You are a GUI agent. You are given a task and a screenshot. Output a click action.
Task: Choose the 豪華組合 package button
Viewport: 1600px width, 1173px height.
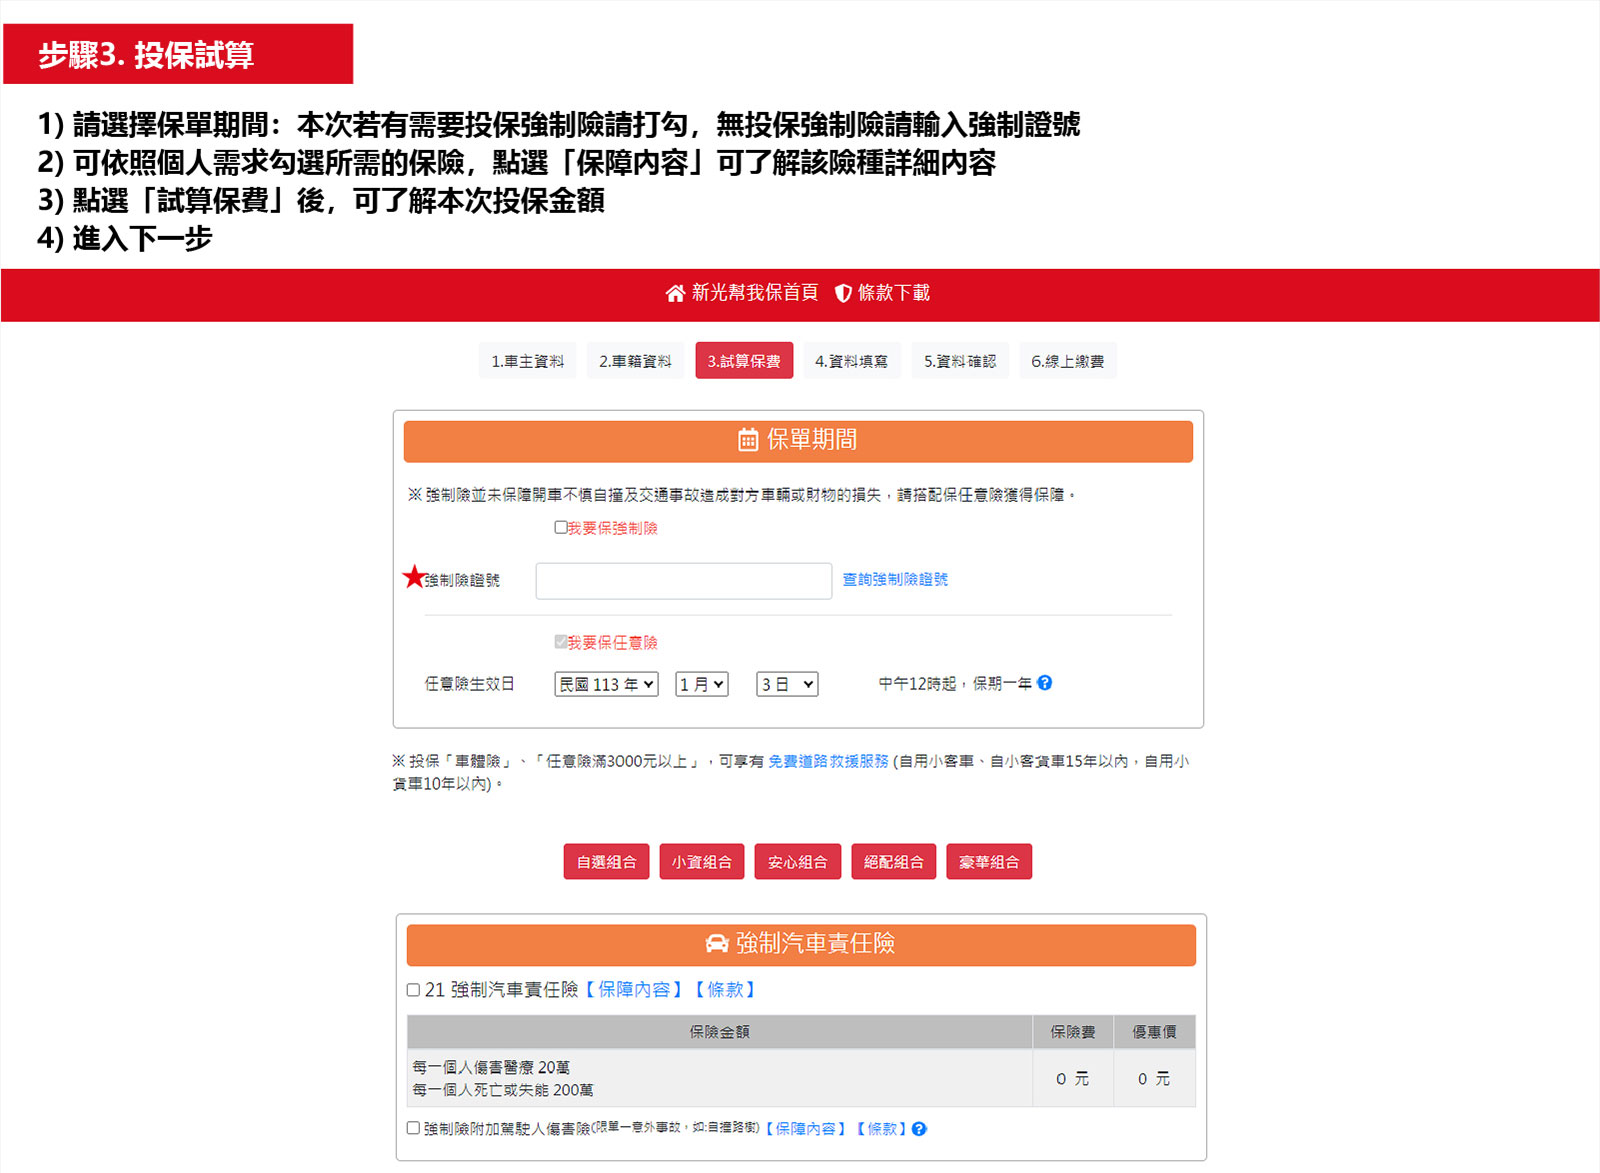[x=989, y=862]
